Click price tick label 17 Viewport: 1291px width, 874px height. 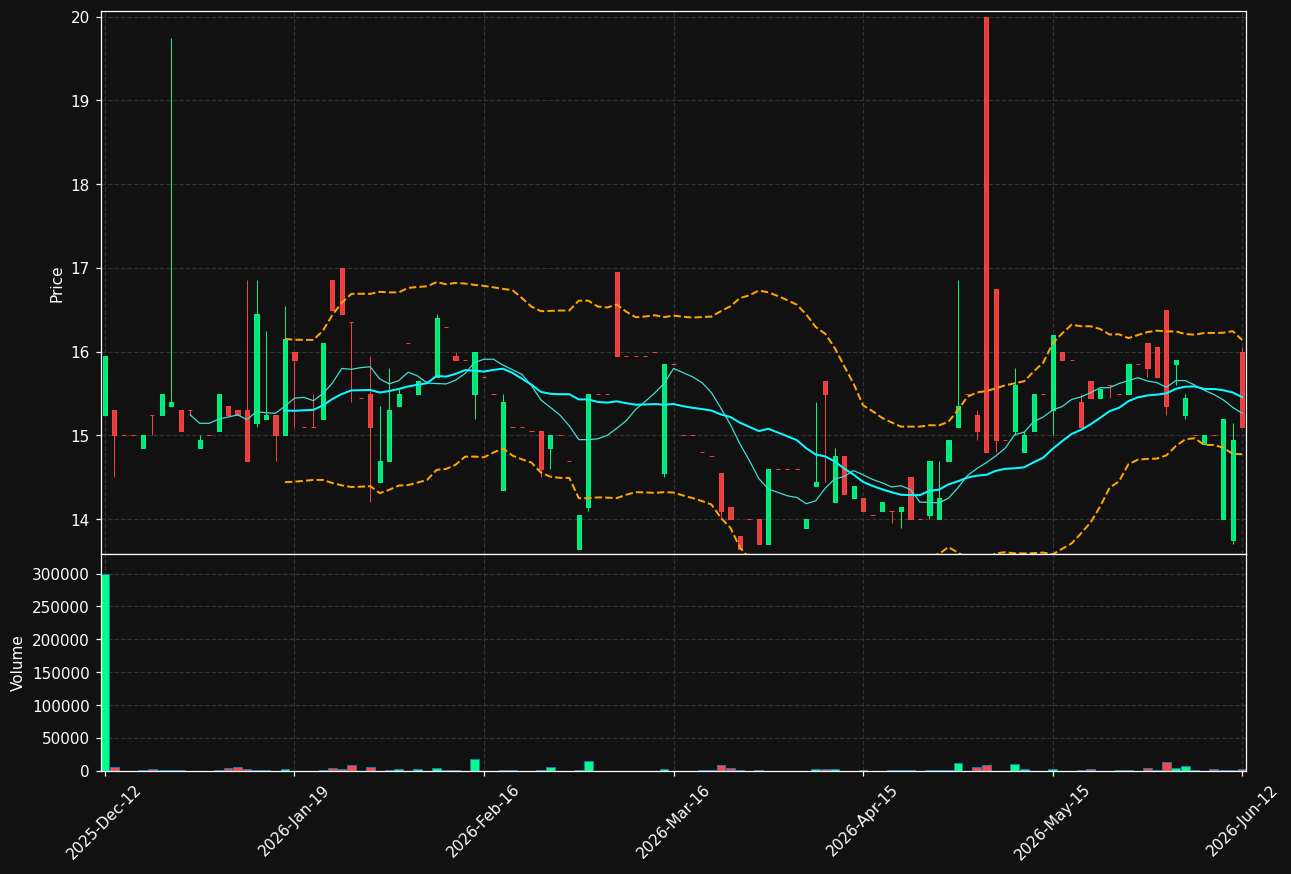point(80,269)
